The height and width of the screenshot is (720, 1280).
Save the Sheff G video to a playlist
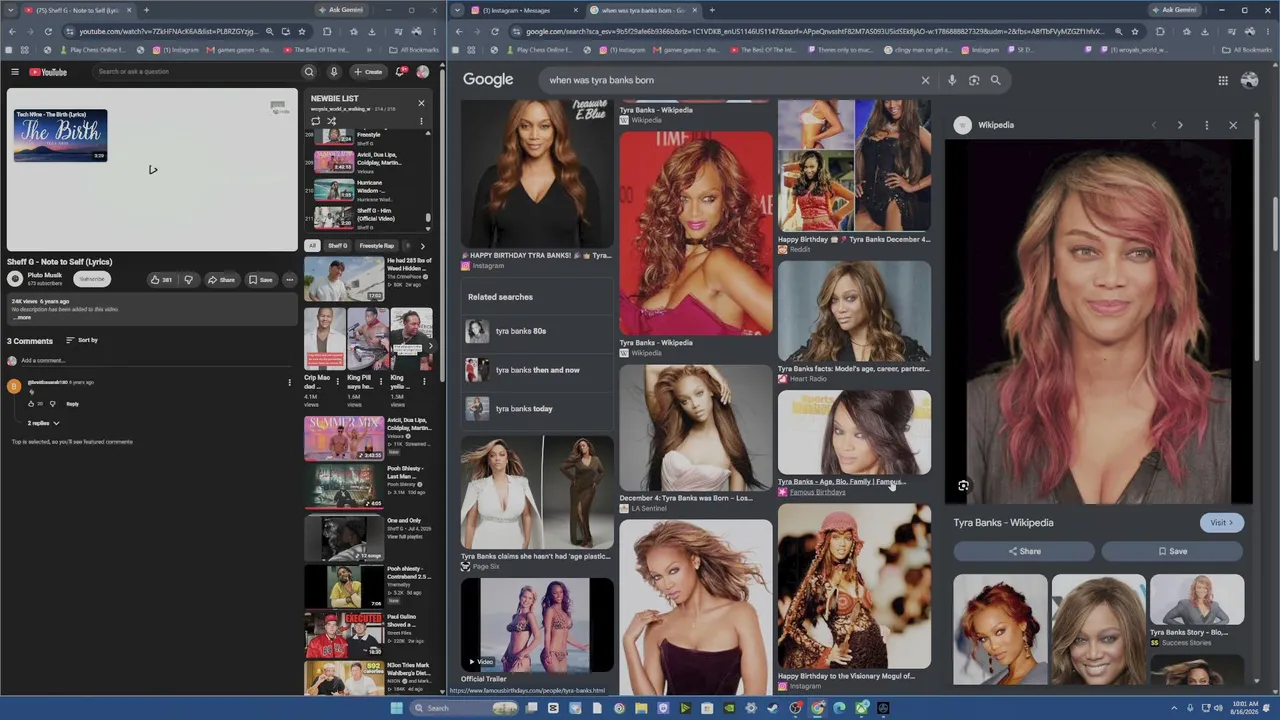tap(261, 280)
